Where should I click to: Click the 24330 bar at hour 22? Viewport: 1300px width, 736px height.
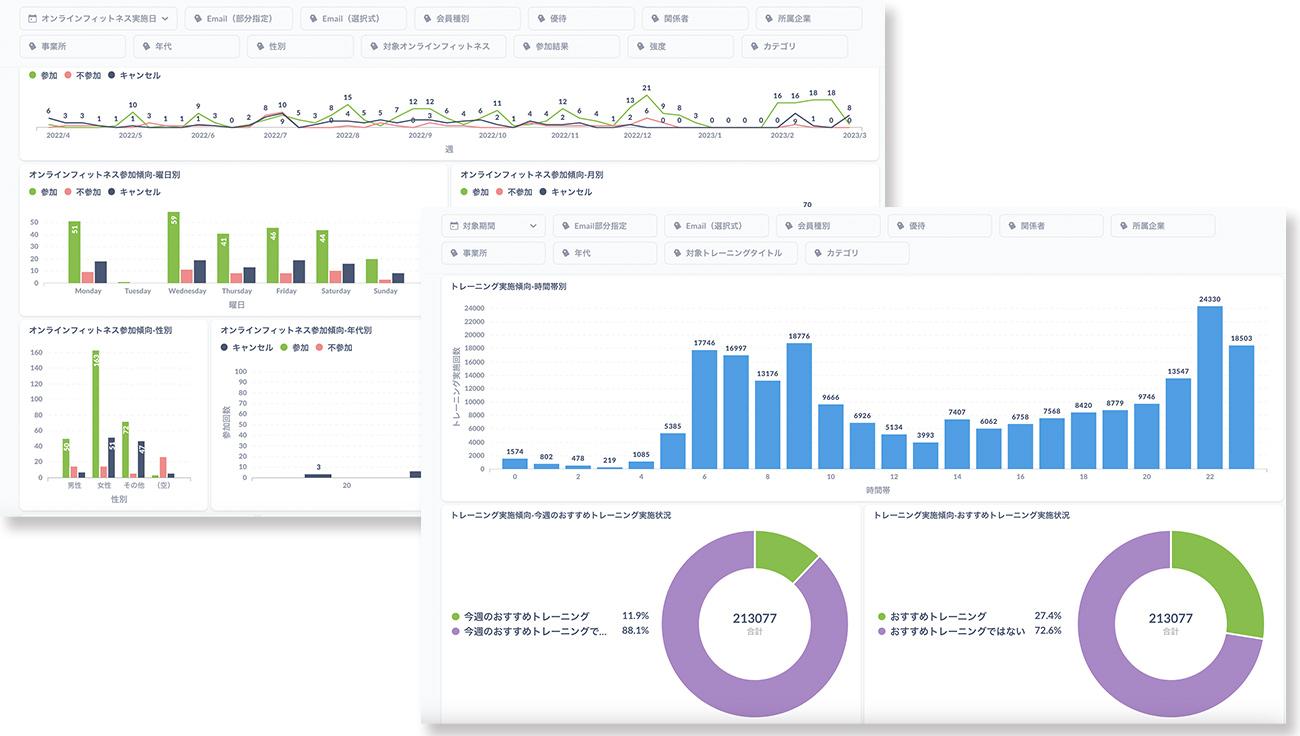pos(1210,387)
